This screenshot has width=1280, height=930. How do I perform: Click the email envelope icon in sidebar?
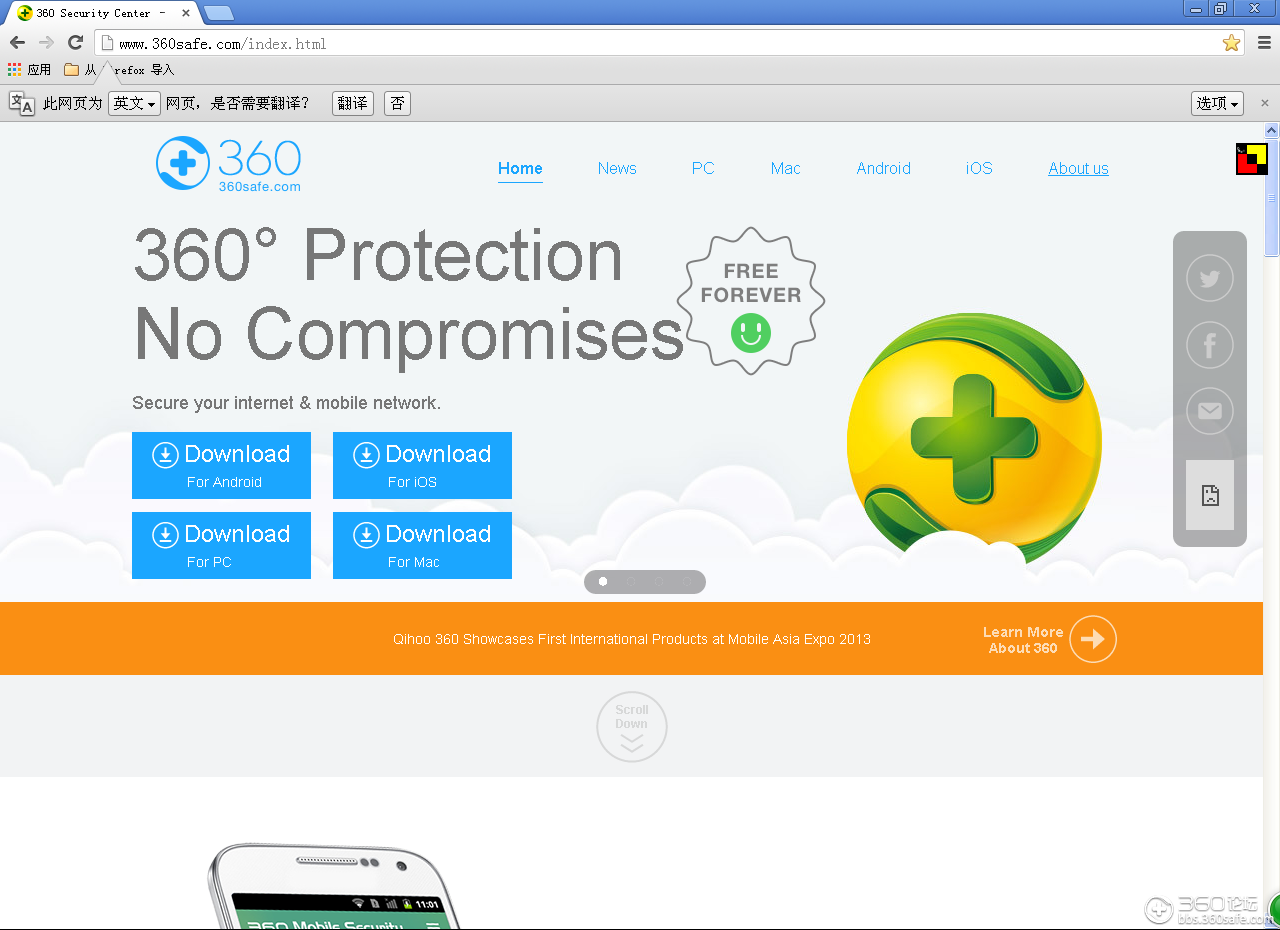coord(1210,411)
